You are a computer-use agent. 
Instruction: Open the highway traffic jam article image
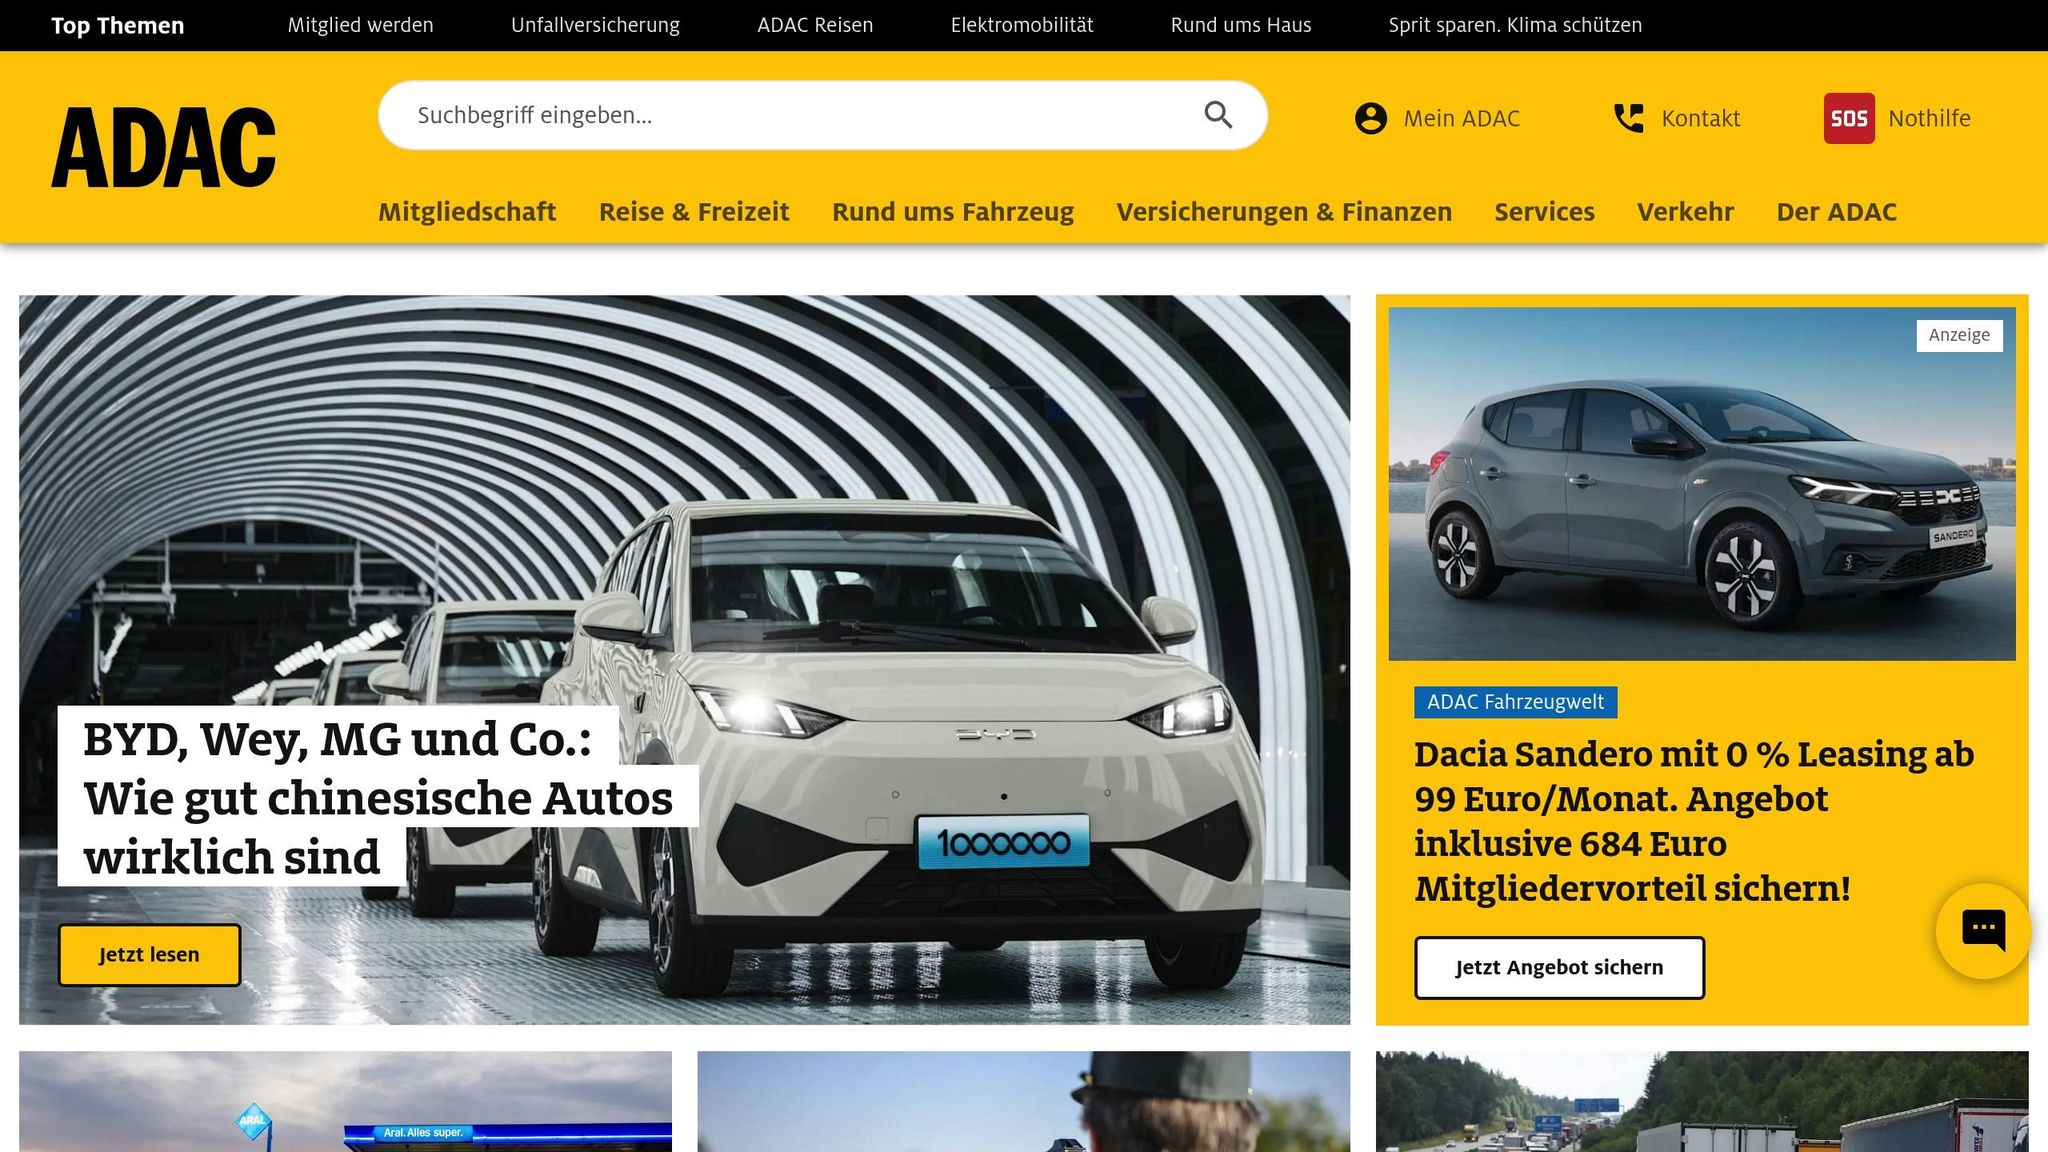coord(1702,1101)
